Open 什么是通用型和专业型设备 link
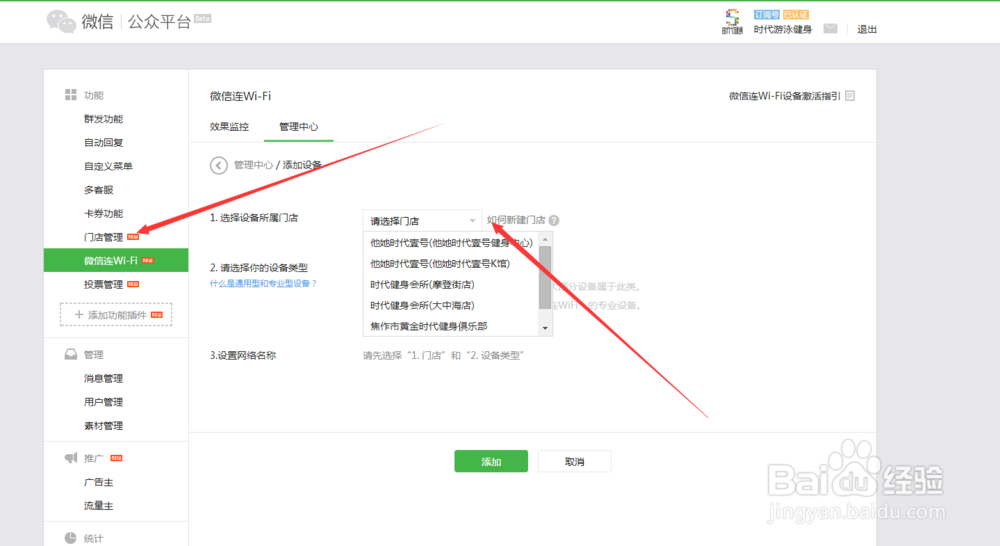Screen dimensions: 1000x546 tap(263, 283)
